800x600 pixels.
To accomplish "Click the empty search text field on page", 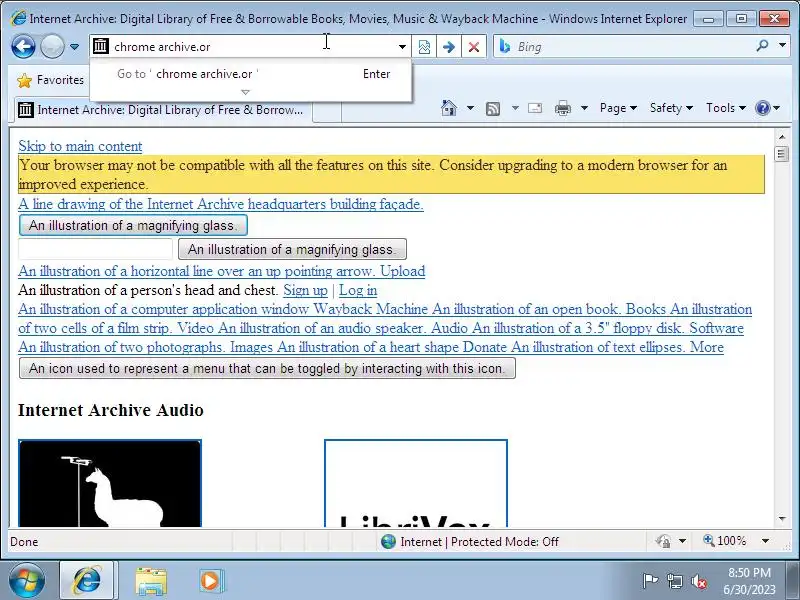I will tap(95, 249).
